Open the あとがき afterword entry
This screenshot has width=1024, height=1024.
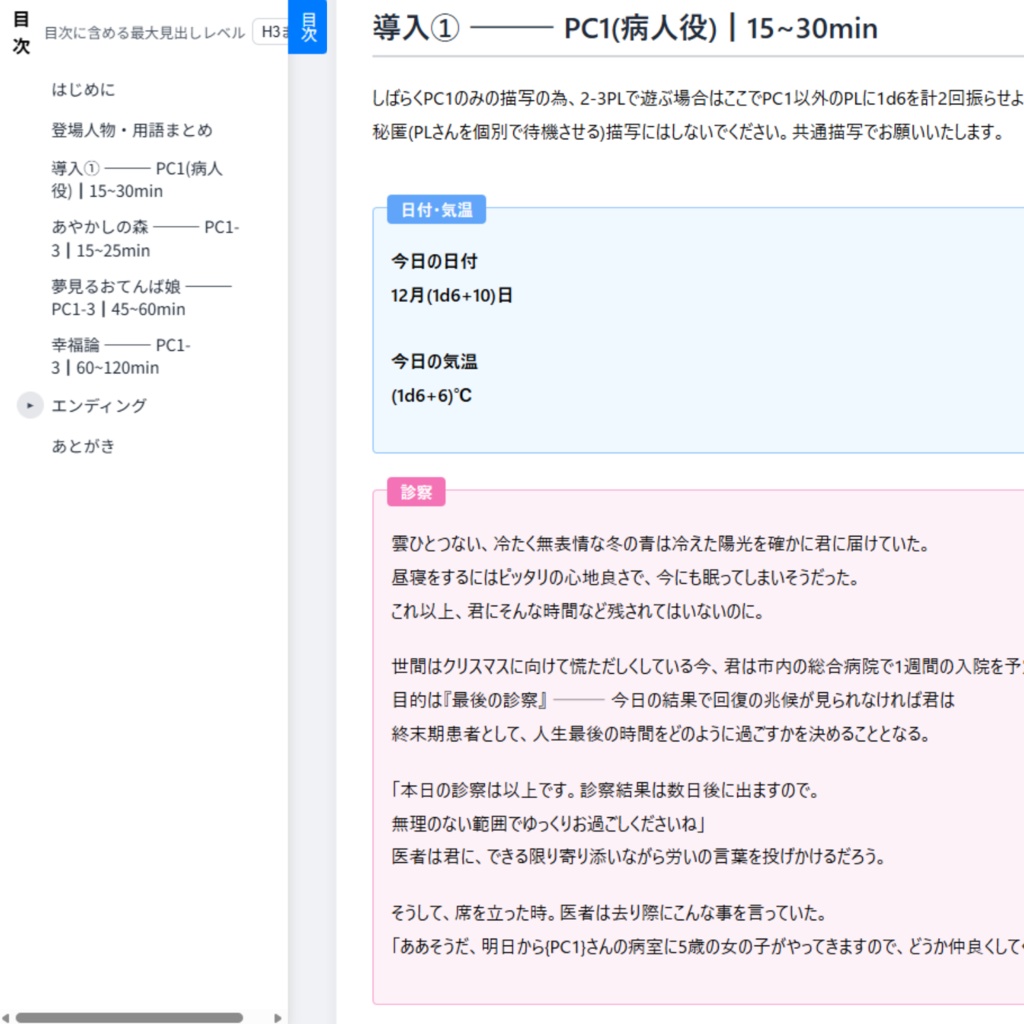pyautogui.click(x=80, y=446)
